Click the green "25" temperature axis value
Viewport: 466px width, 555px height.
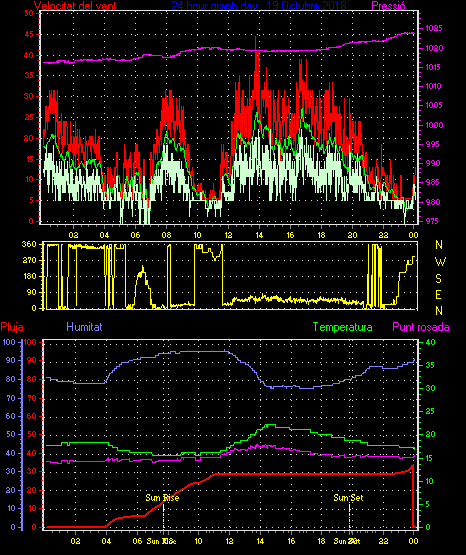430,411
